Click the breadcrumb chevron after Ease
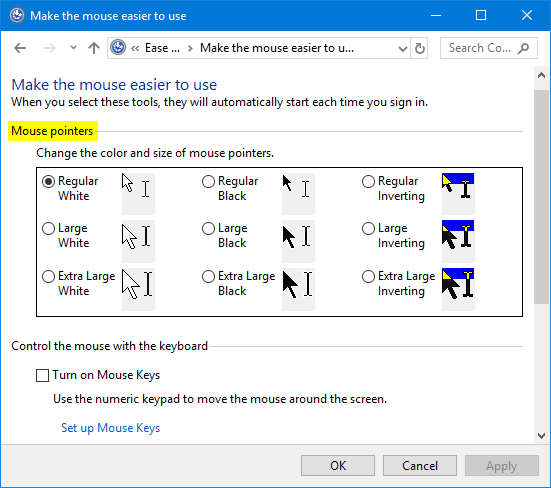Viewport: 551px width, 488px height. tap(190, 48)
